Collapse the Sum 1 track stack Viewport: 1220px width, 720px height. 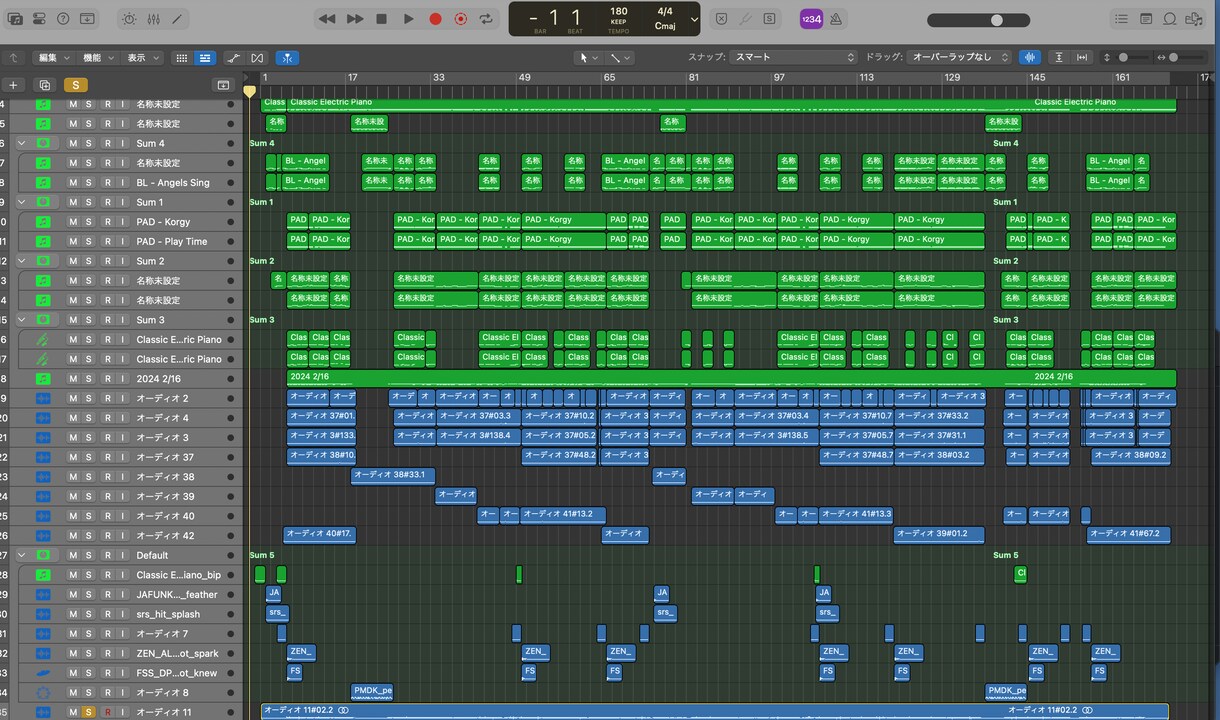pyautogui.click(x=22, y=202)
